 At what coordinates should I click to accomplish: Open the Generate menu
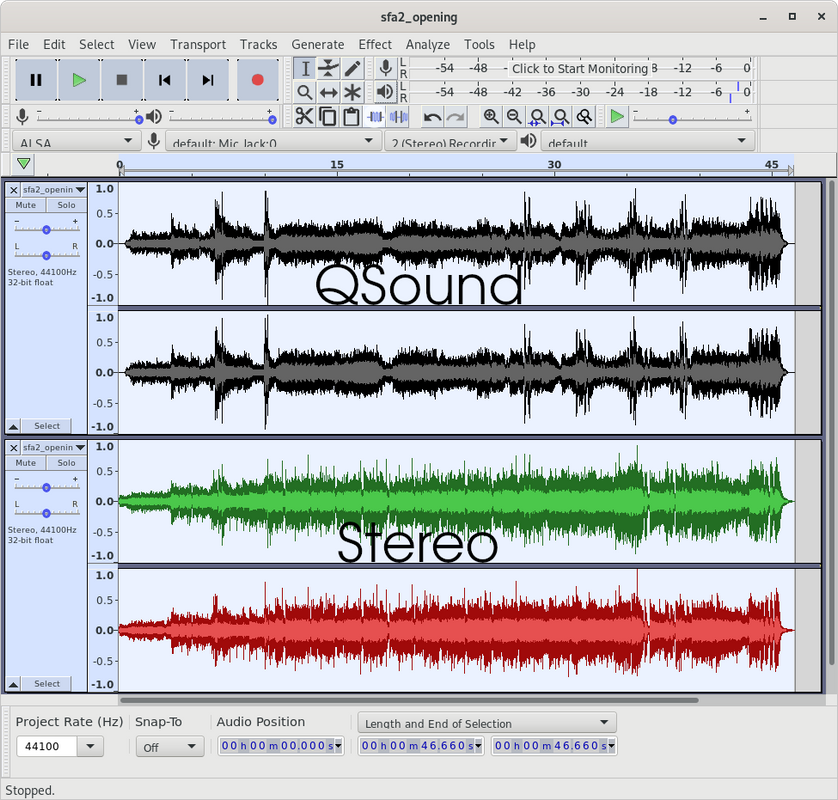(x=317, y=44)
